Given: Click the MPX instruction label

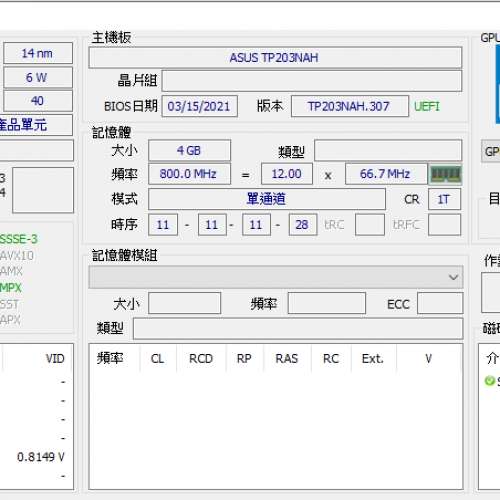Looking at the screenshot, I should [11, 287].
